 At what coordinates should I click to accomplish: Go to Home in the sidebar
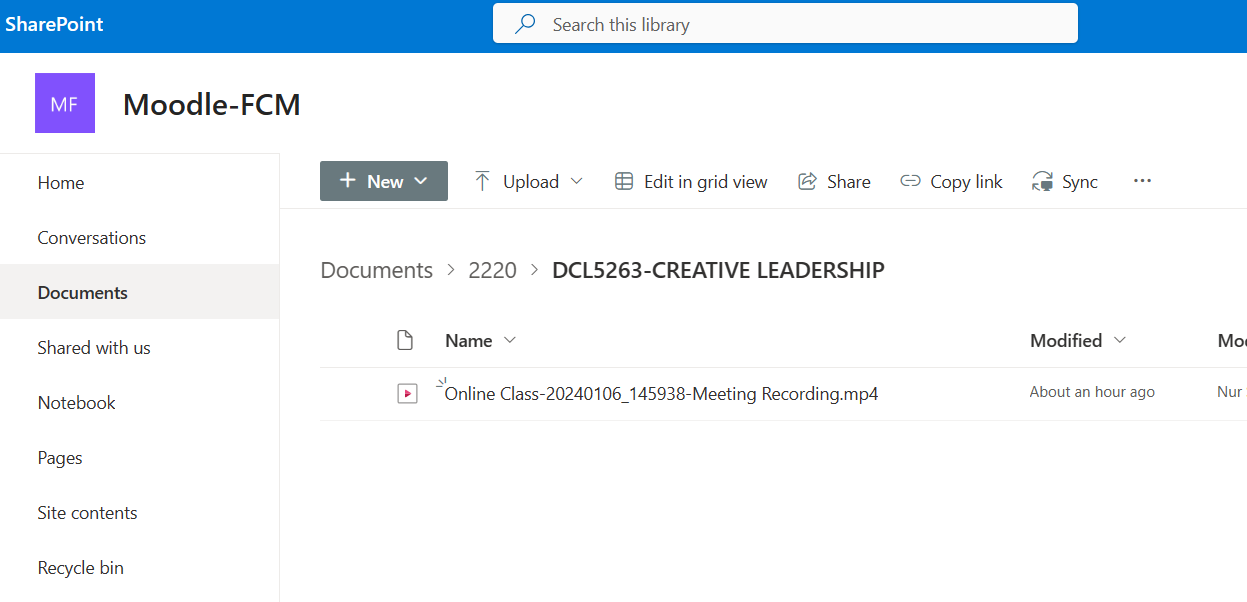(61, 183)
